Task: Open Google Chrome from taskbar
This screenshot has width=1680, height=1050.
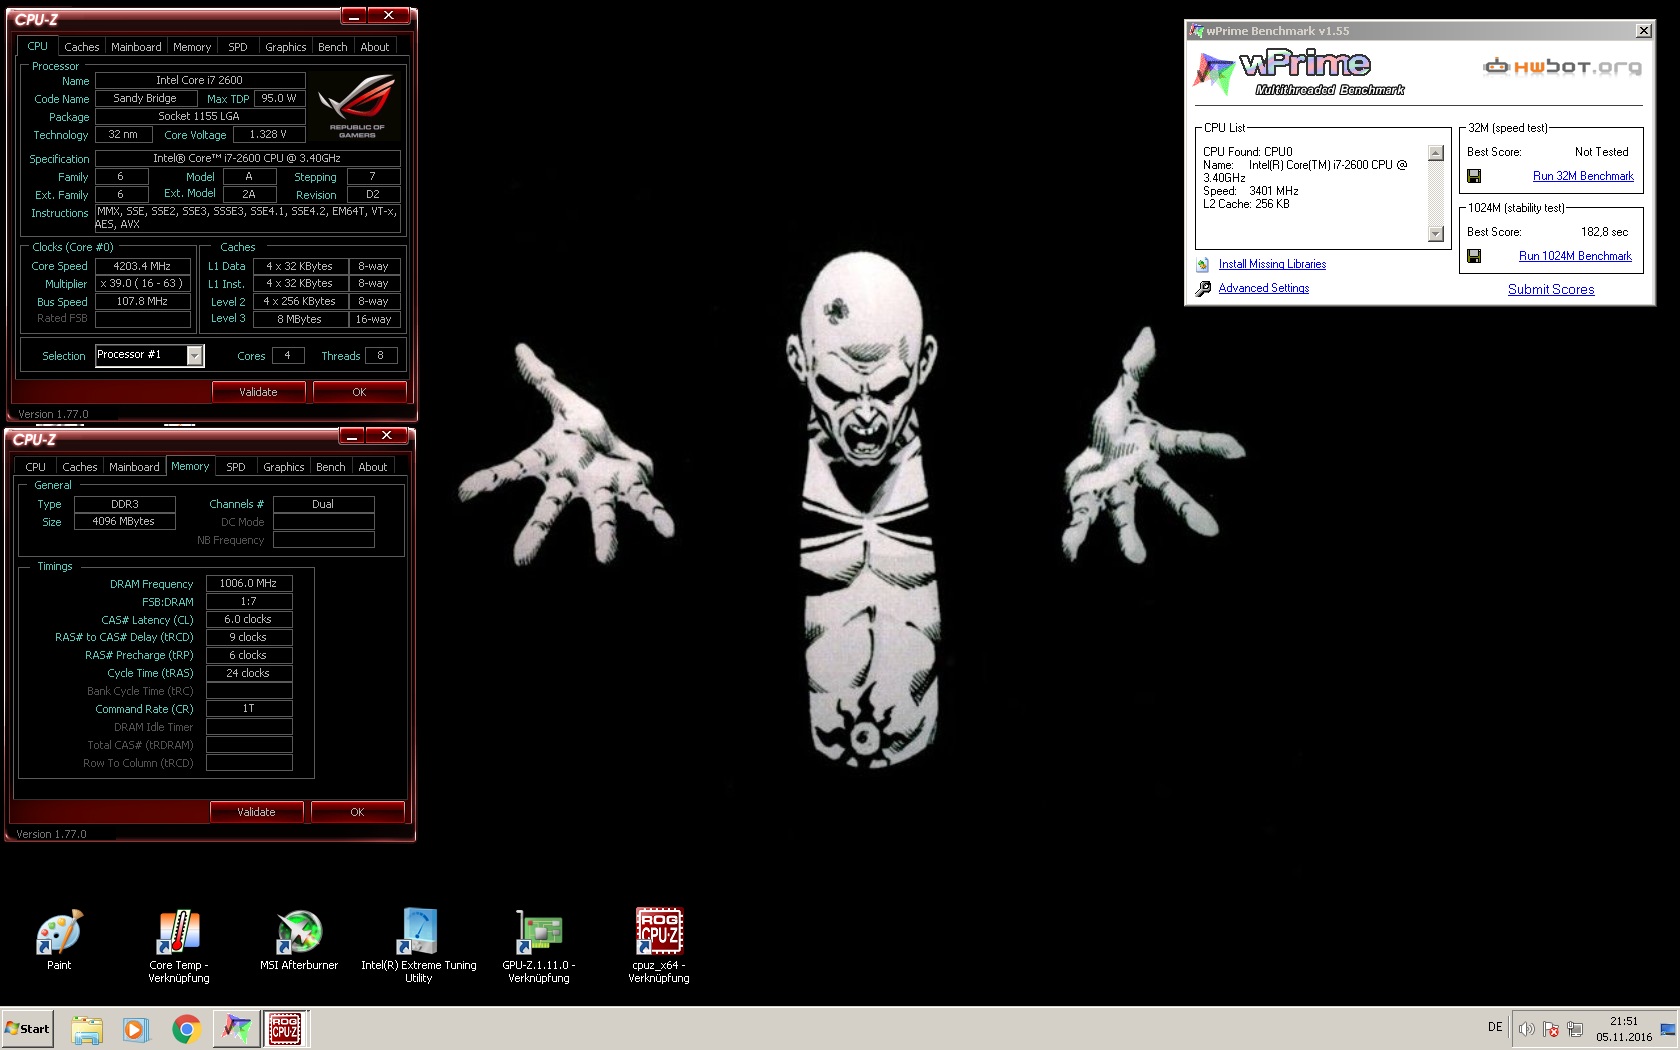Action: (186, 1029)
